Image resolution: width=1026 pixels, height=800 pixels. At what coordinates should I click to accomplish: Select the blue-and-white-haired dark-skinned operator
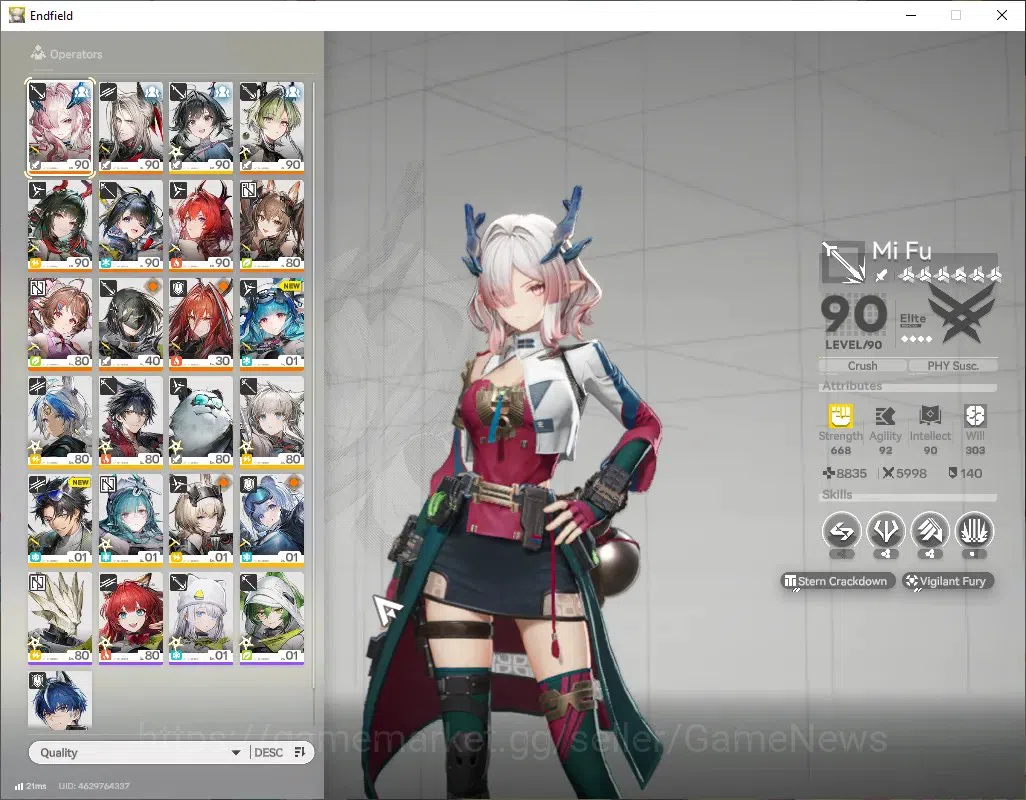point(60,421)
